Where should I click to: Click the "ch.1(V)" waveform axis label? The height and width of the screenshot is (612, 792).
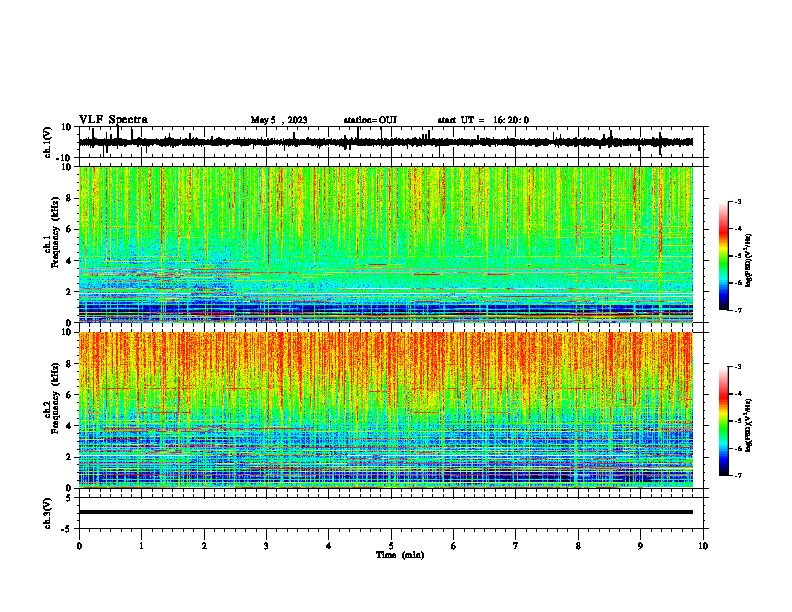(48, 142)
